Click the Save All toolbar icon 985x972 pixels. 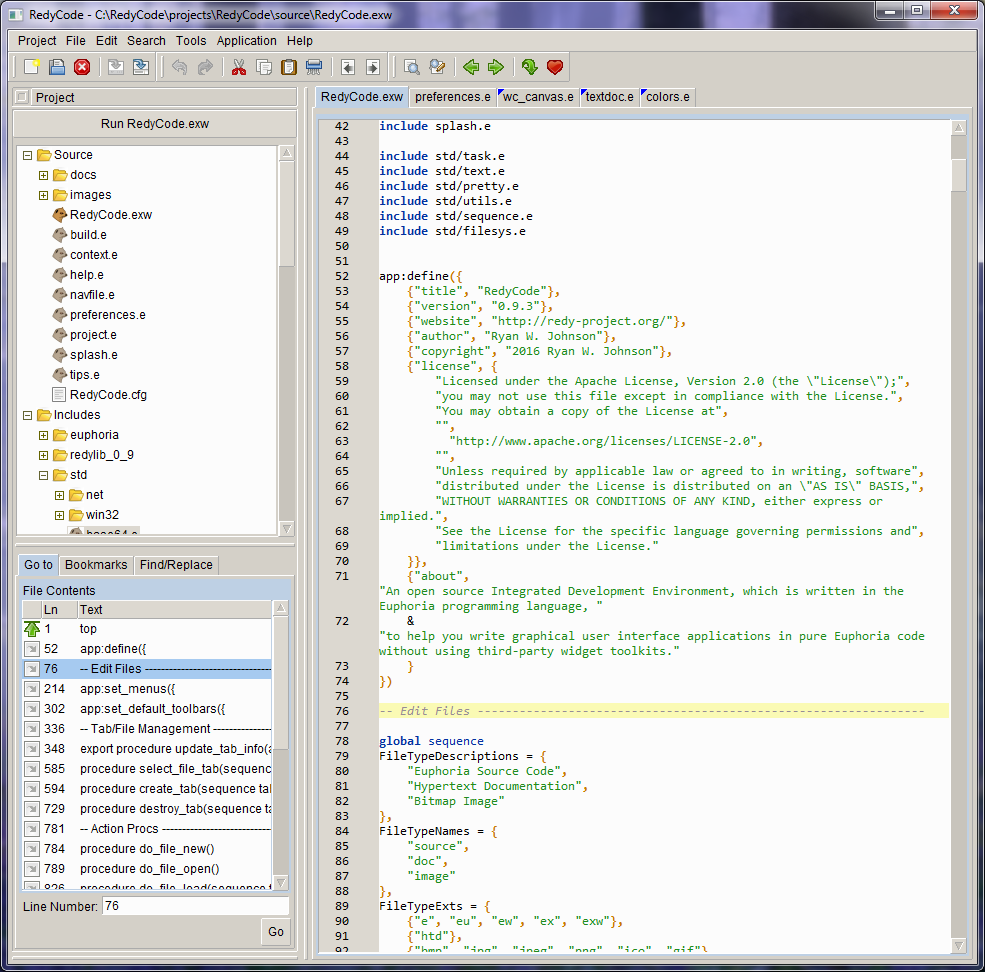coord(141,67)
